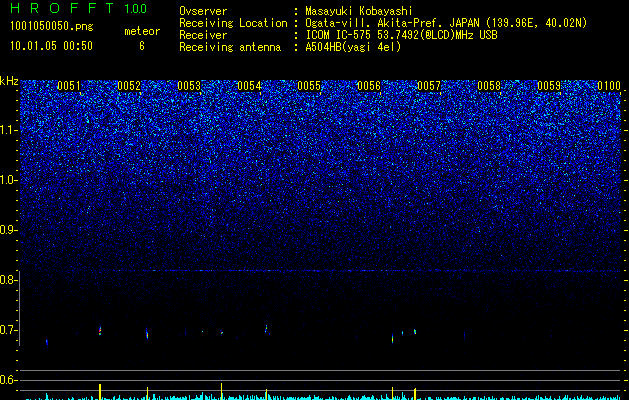The width and height of the screenshot is (629, 400).
Task: Click the observer name Masayuki Kobayashi
Action: [x=359, y=11]
